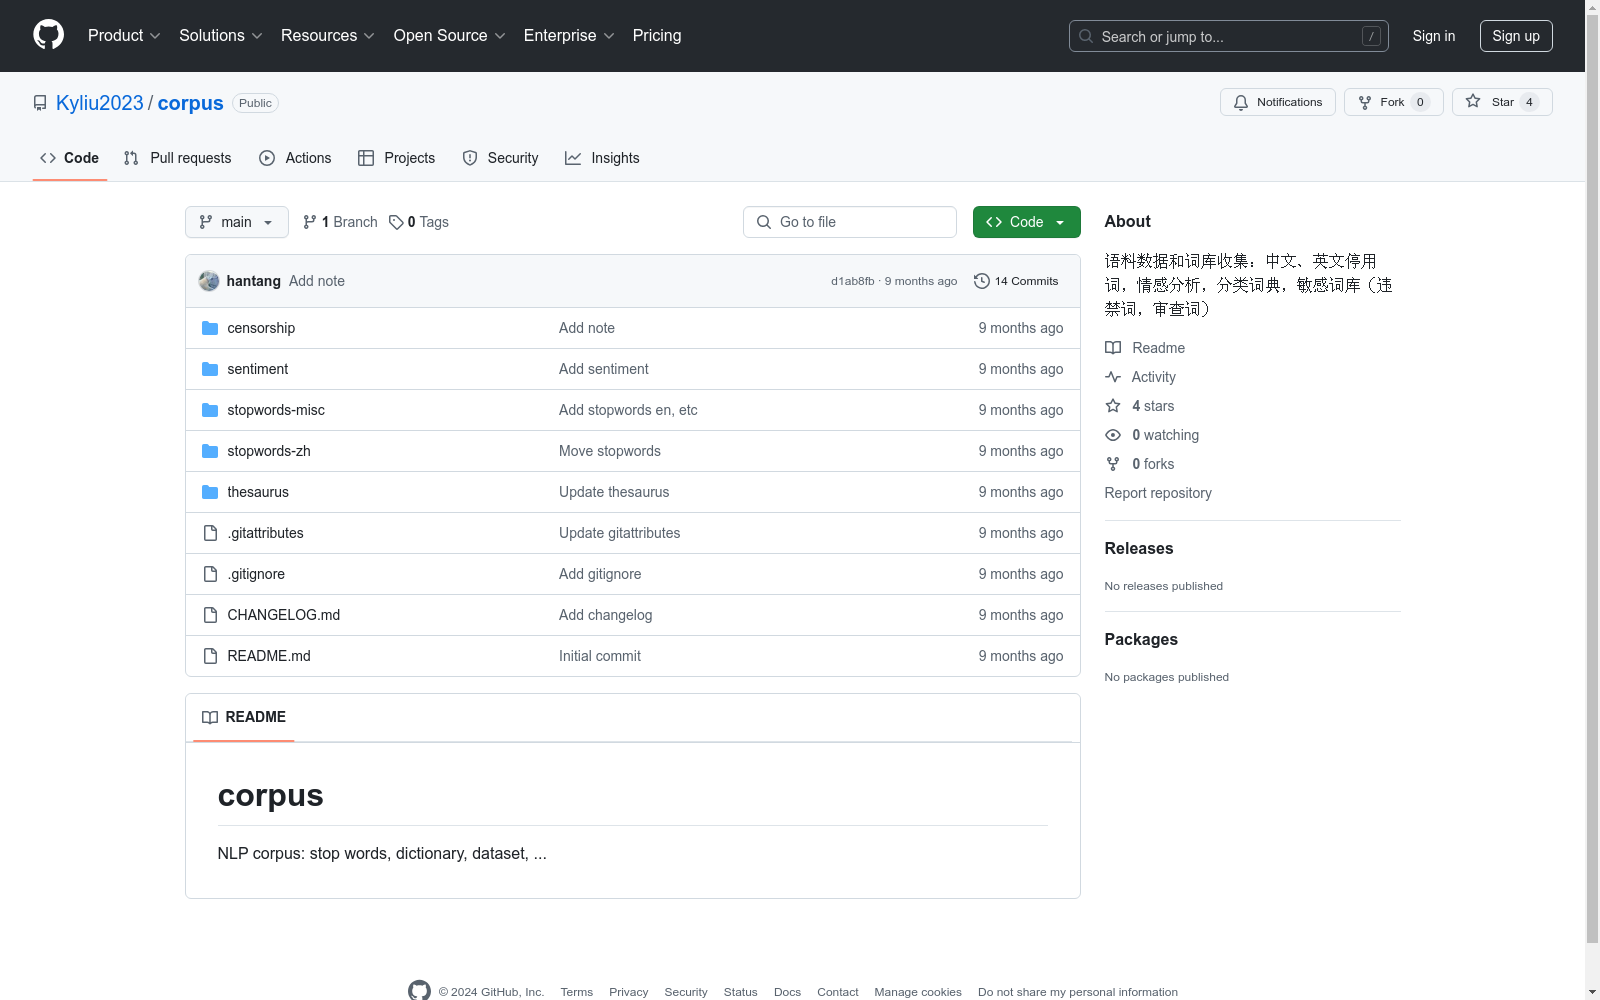Open the Insights tab

click(602, 158)
